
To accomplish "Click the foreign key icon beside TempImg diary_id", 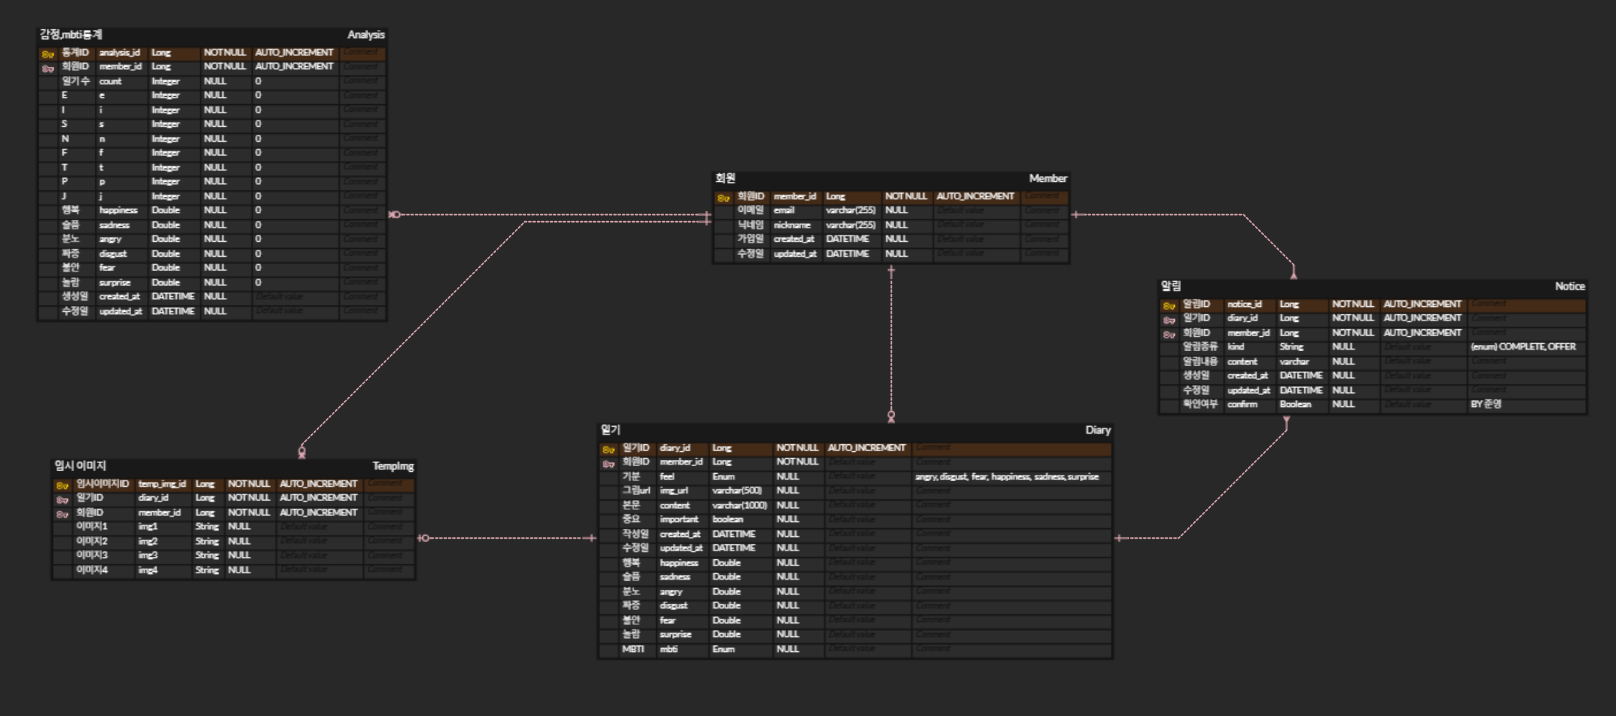I will point(63,499).
